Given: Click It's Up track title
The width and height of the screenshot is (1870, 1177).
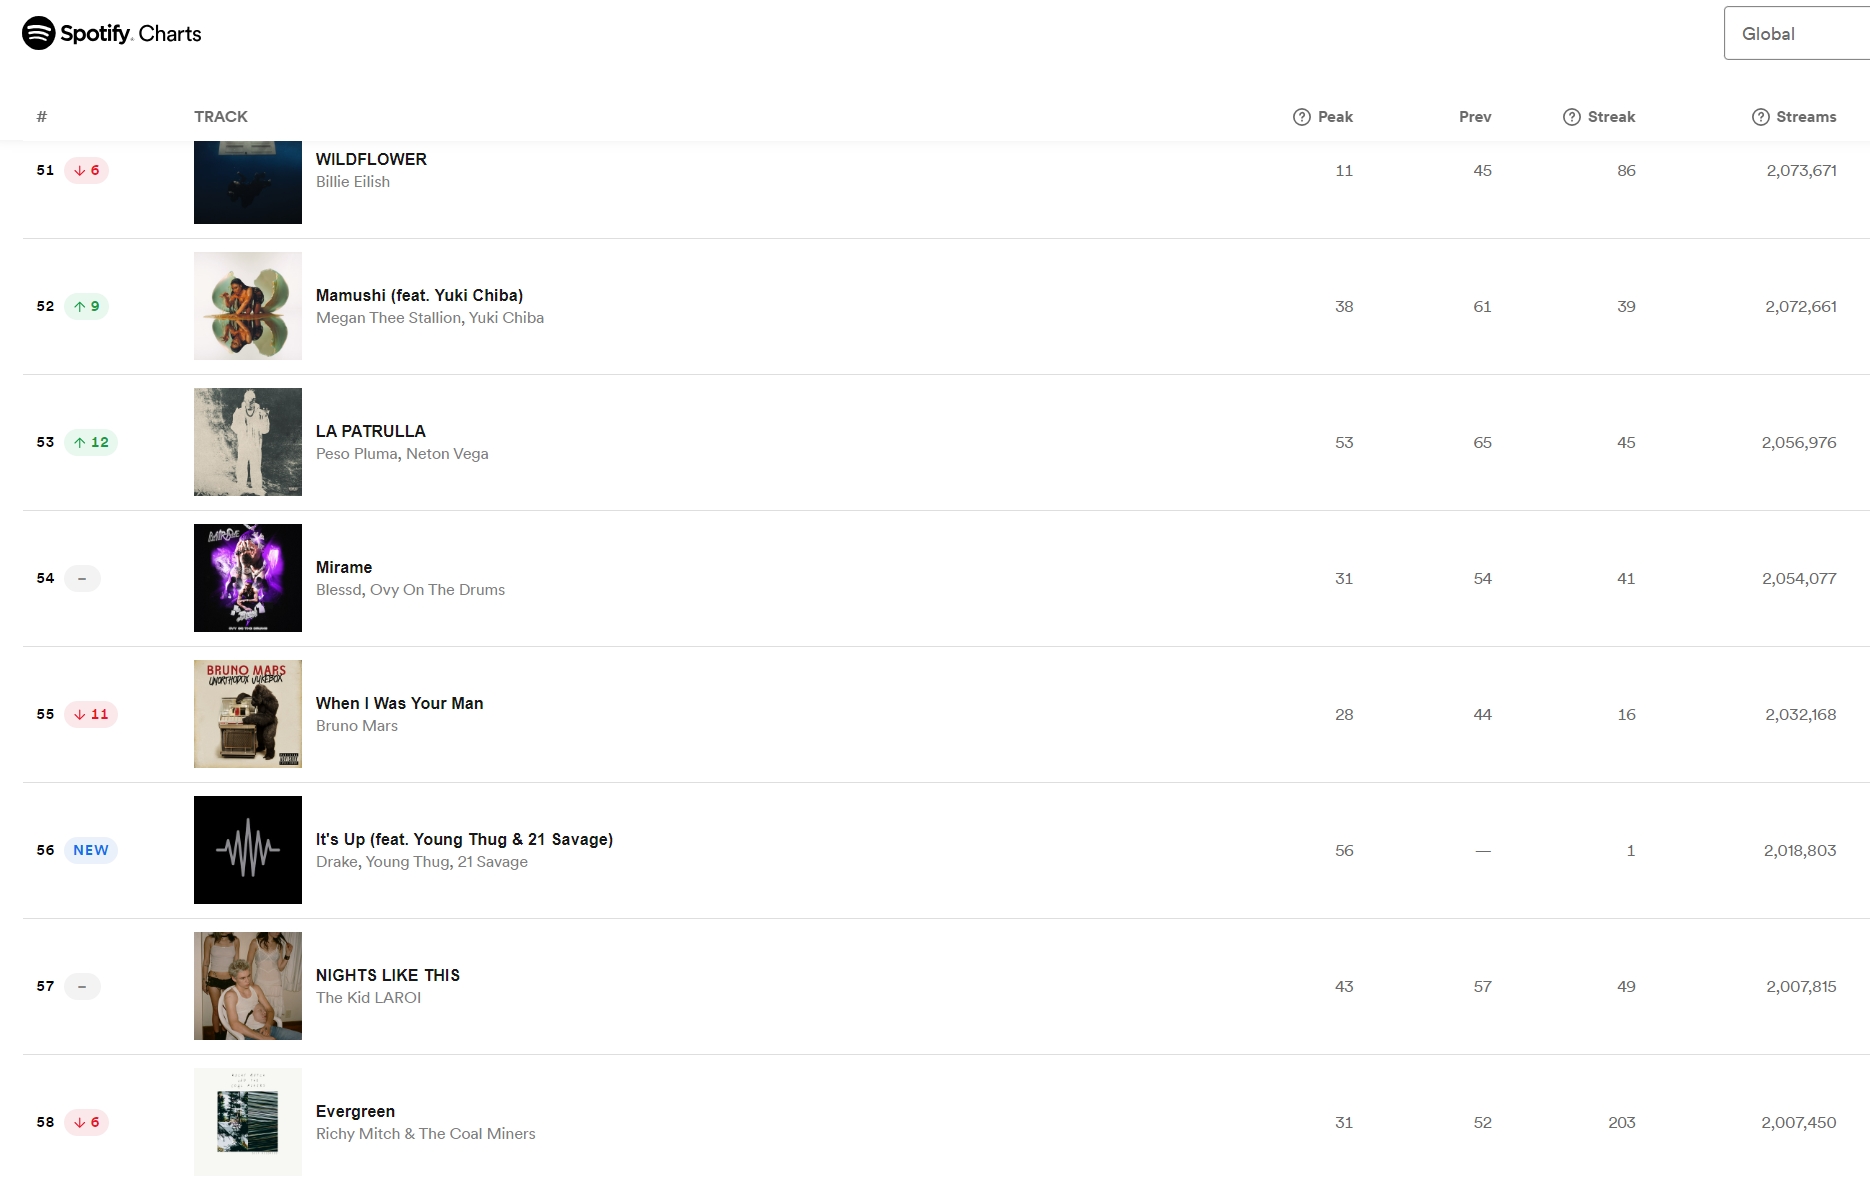Looking at the screenshot, I should tap(464, 839).
